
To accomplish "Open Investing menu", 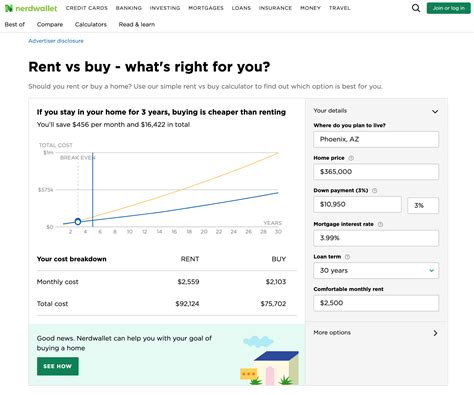I will [x=165, y=8].
